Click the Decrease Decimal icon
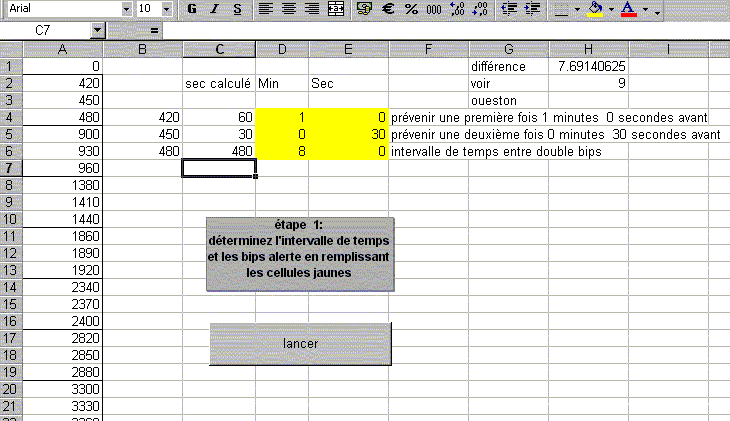 click(x=480, y=8)
